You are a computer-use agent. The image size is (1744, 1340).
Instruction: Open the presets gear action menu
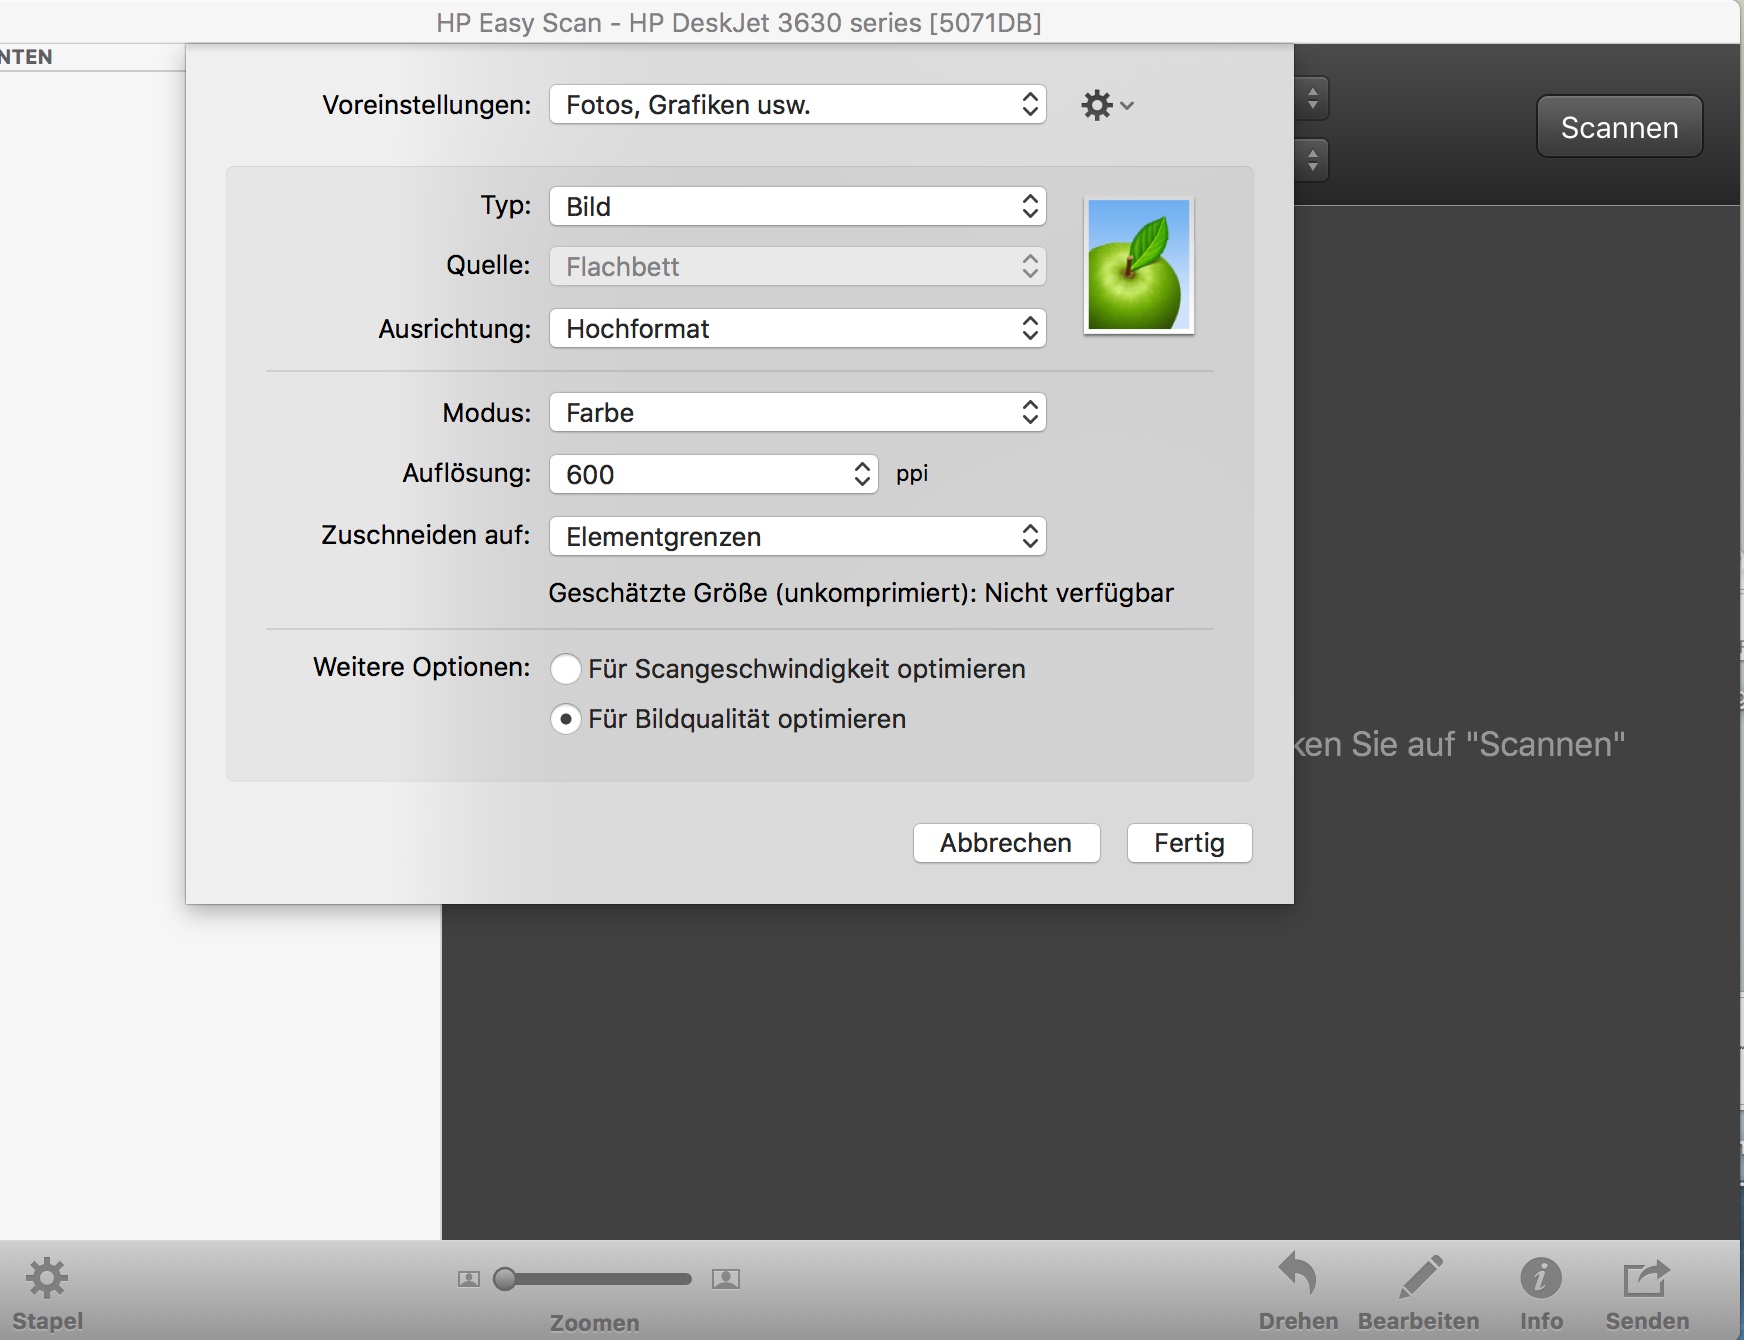(x=1106, y=105)
